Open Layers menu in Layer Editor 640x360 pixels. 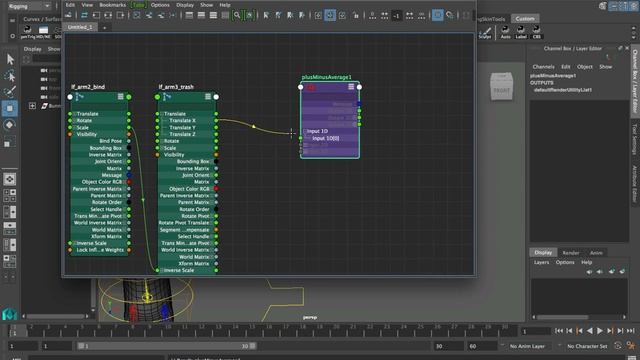point(542,262)
